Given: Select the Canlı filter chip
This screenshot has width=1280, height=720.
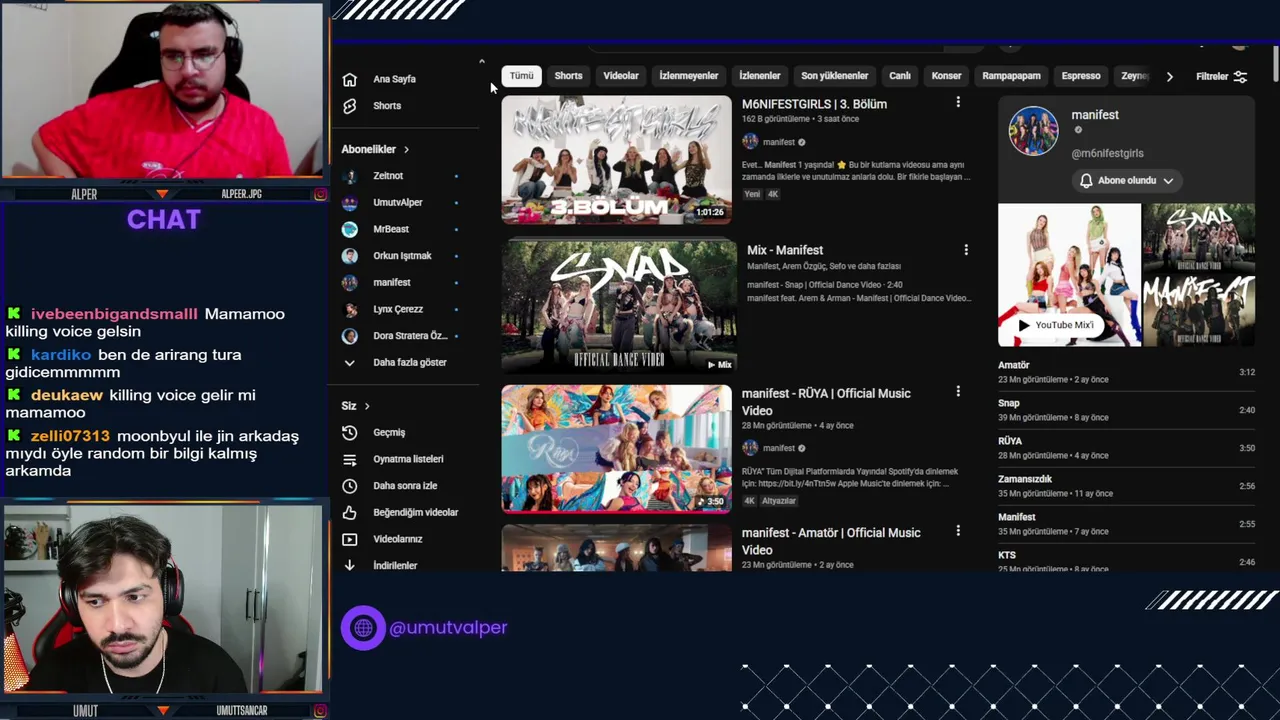Looking at the screenshot, I should coord(900,76).
